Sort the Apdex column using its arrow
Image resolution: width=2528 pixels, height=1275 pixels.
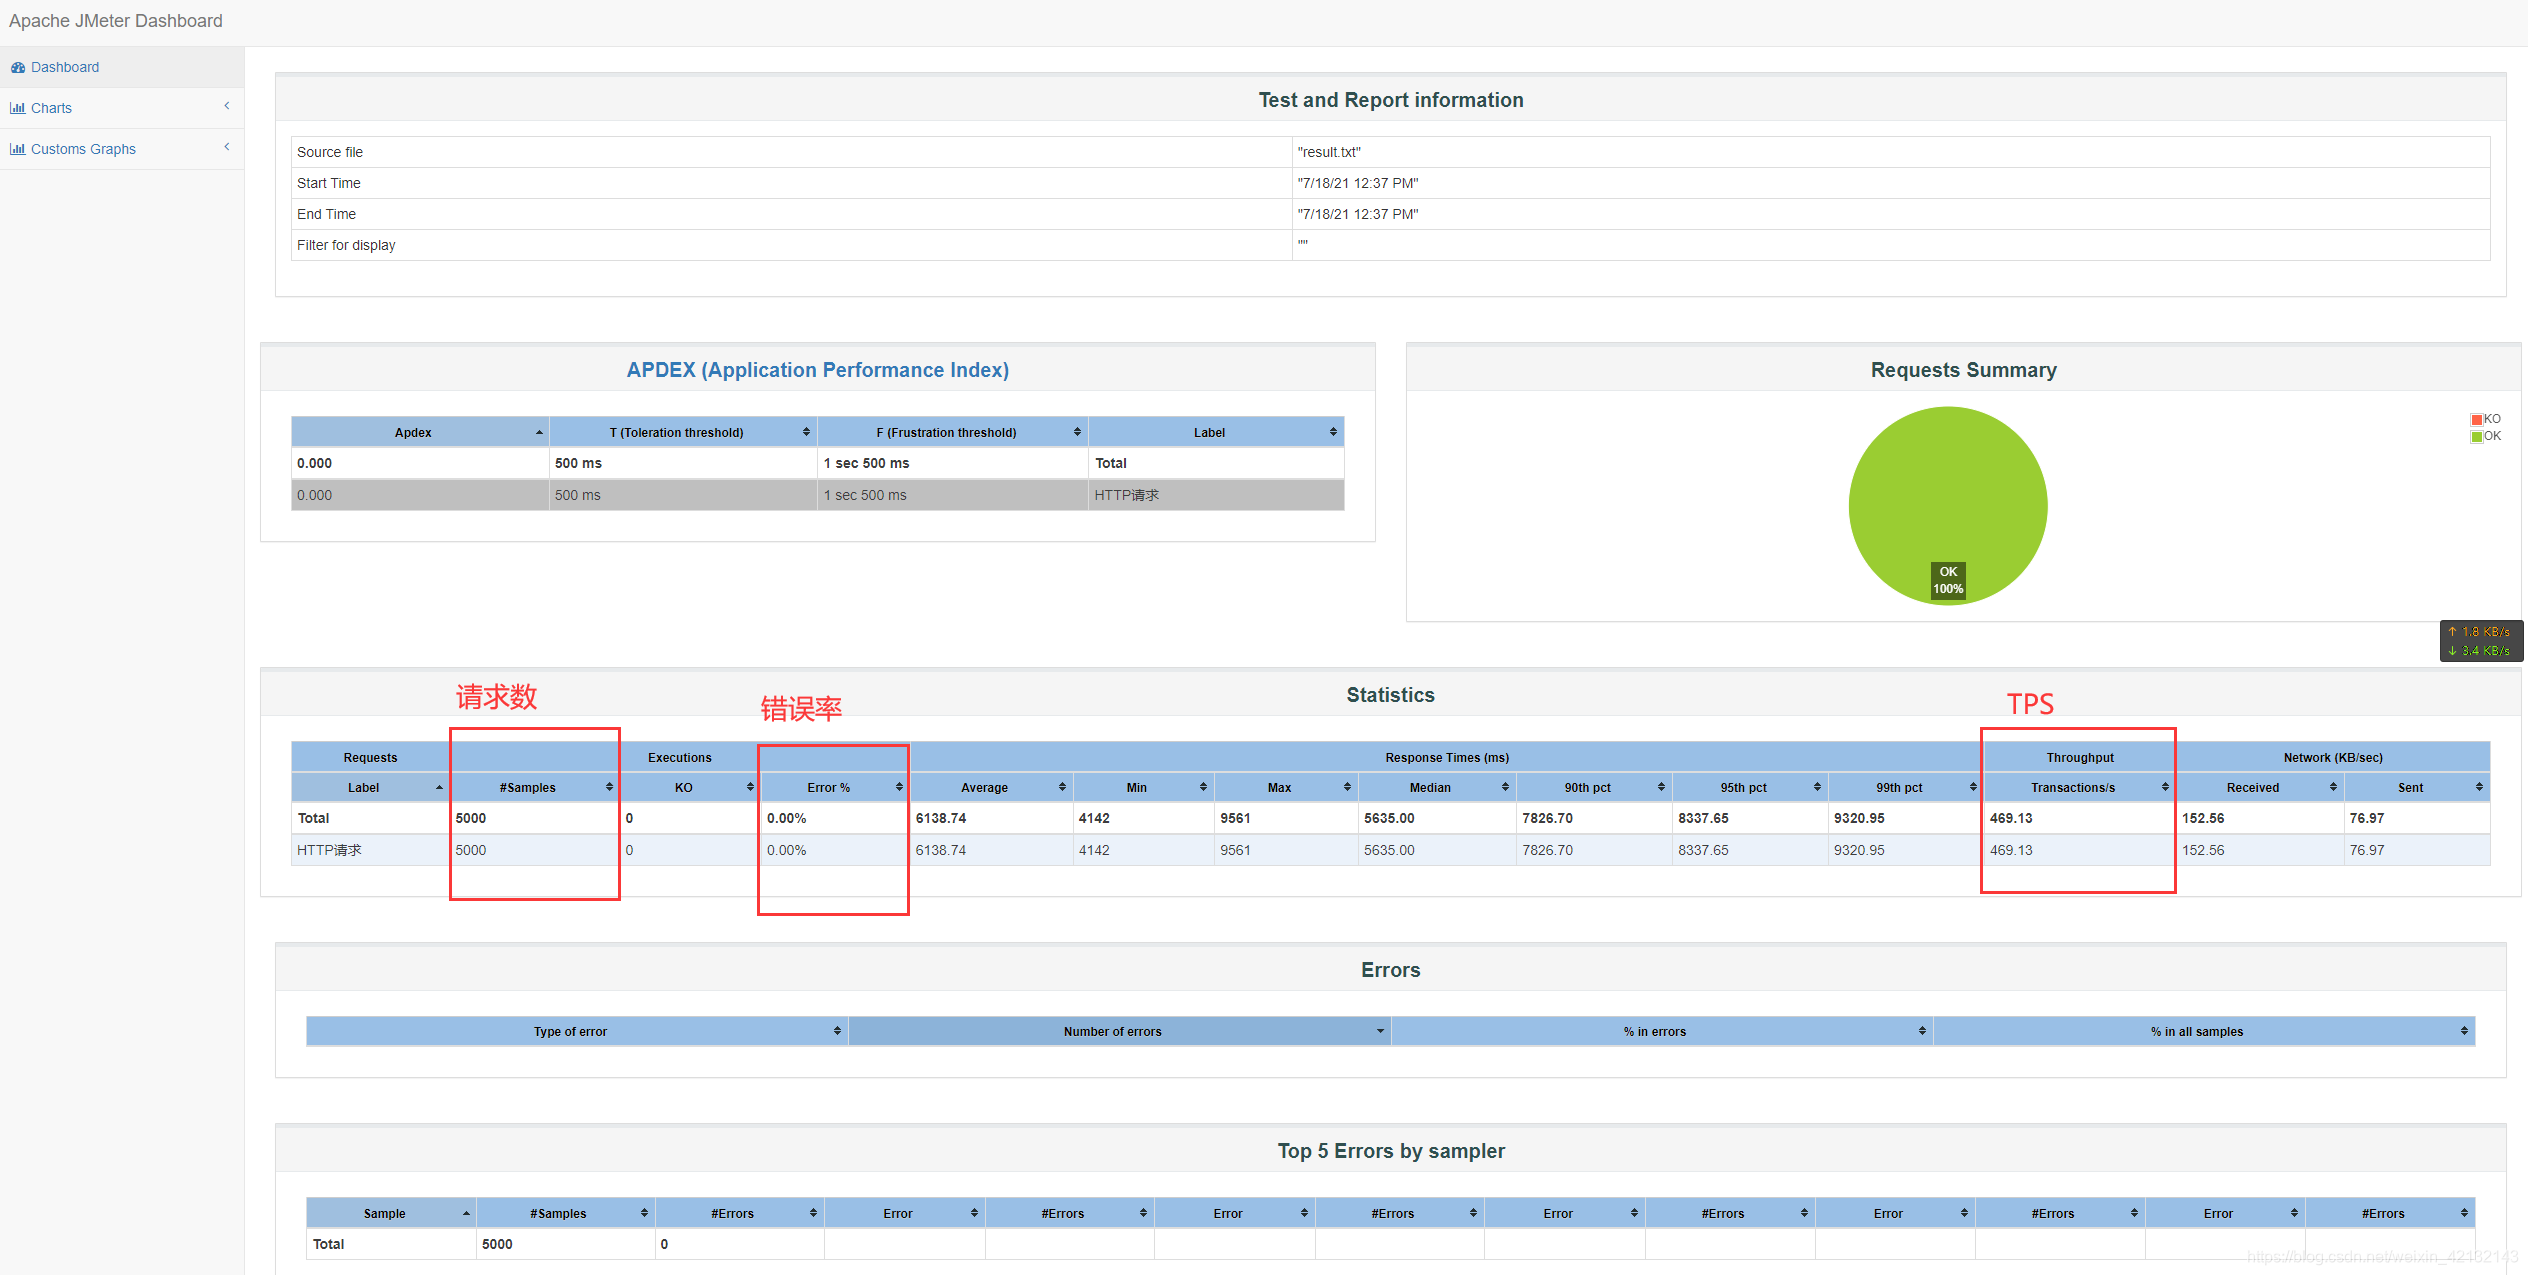click(x=539, y=433)
